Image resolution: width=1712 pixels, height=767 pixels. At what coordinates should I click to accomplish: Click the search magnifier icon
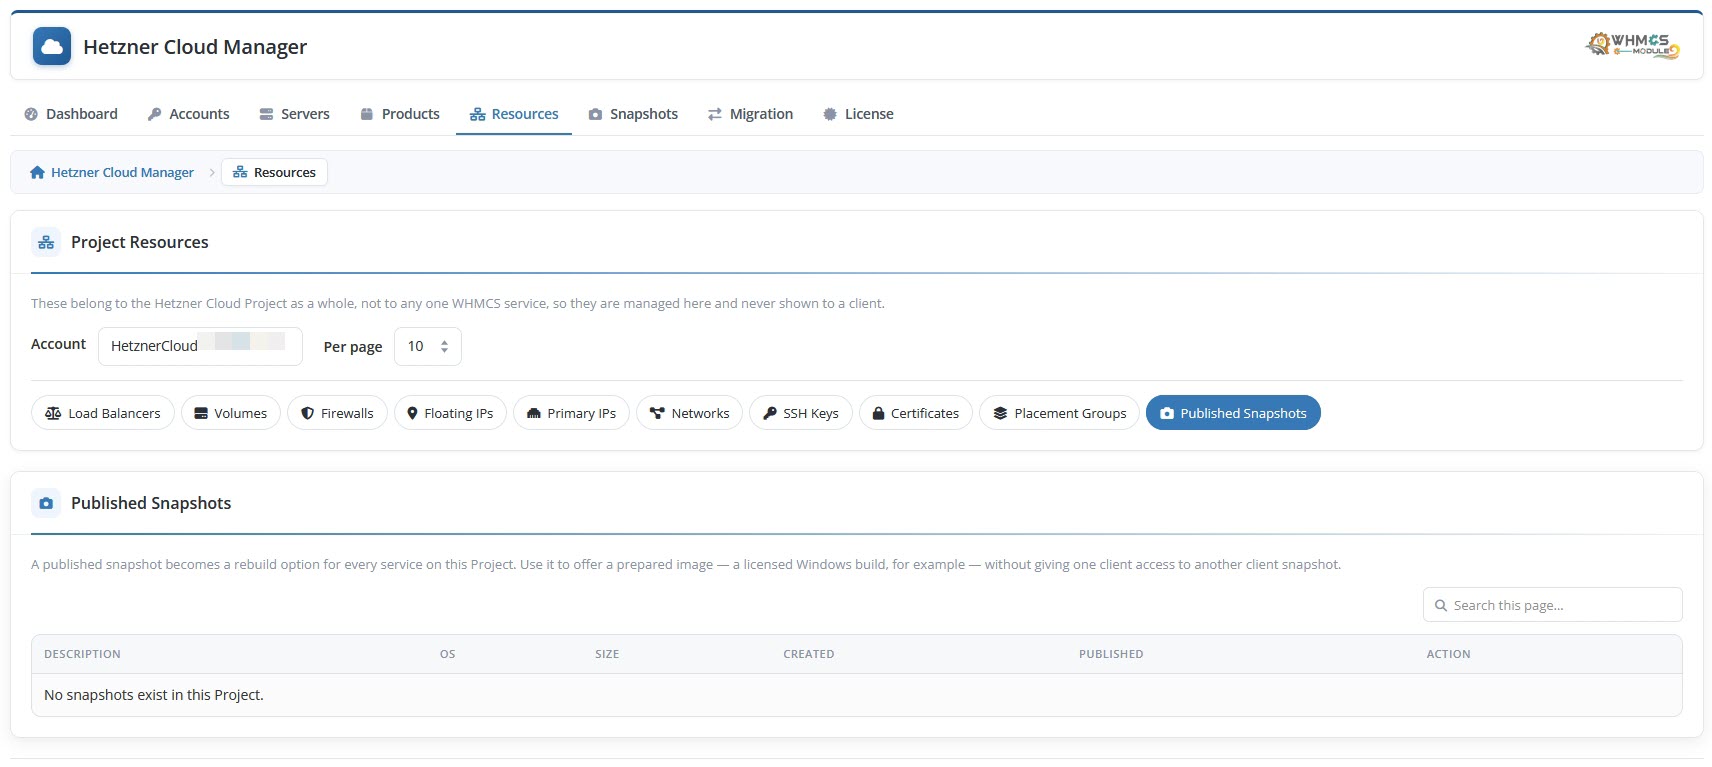point(1441,605)
